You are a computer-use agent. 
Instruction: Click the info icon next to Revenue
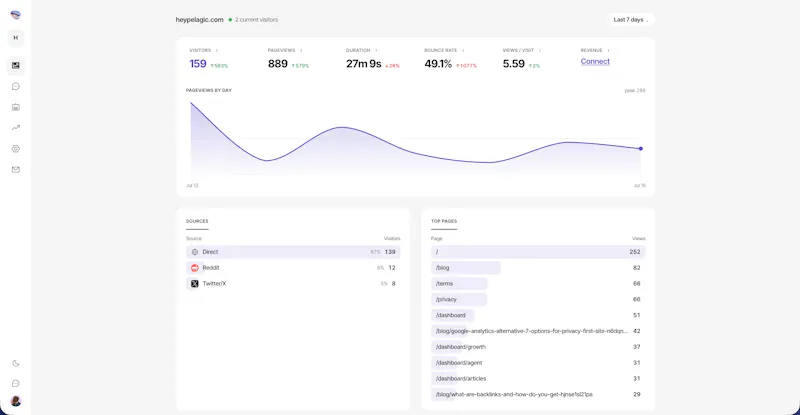coord(608,51)
